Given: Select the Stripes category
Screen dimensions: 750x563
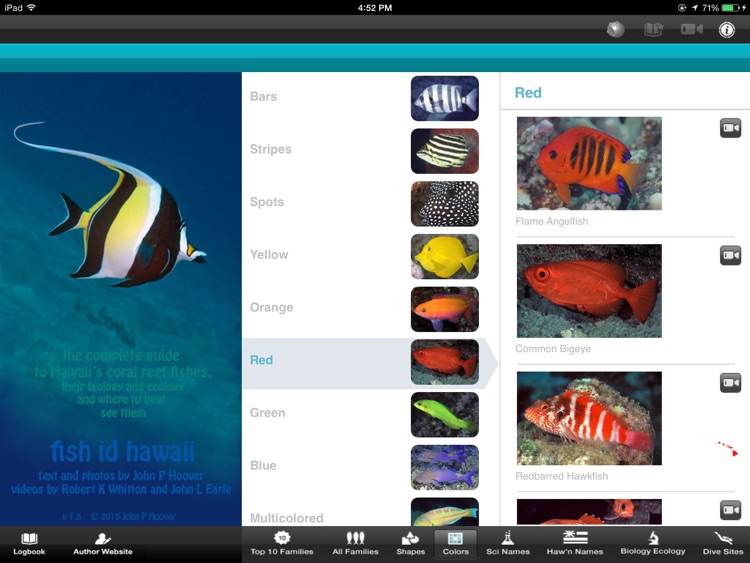Looking at the screenshot, I should (x=371, y=151).
